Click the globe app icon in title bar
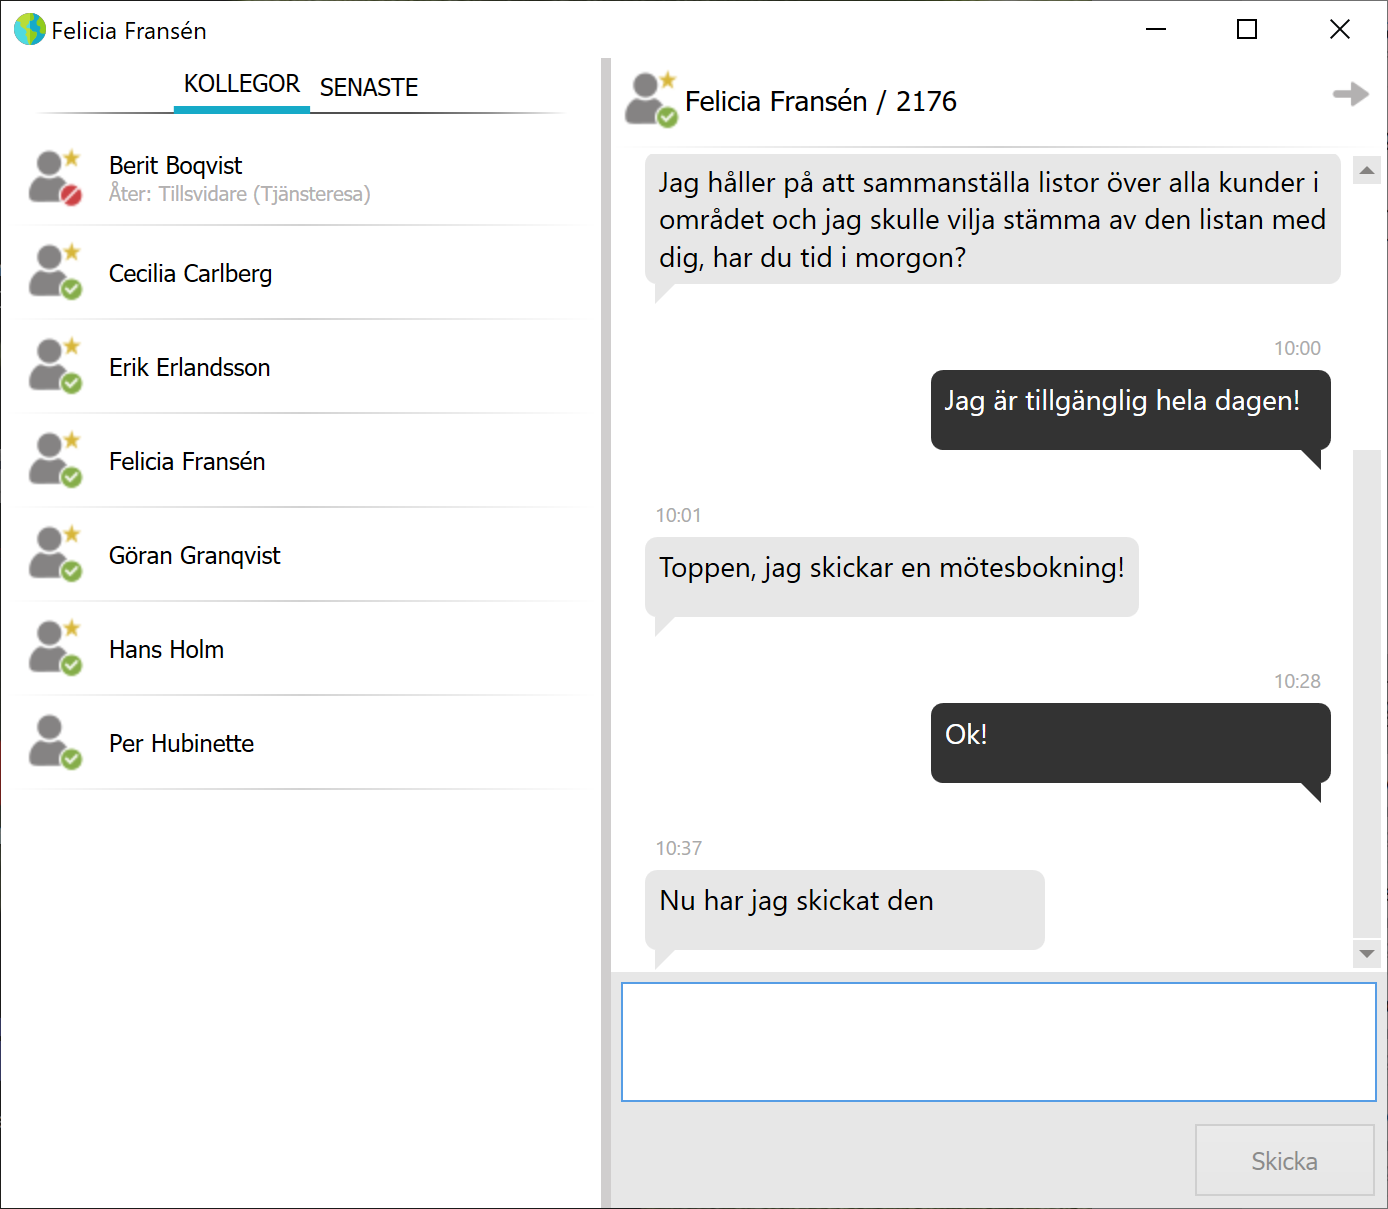Viewport: 1388px width, 1209px height. pos(30,30)
